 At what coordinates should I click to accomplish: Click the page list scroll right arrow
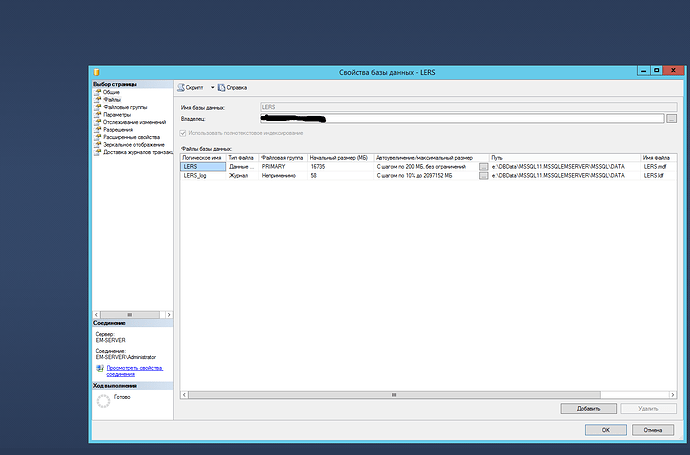(x=169, y=315)
